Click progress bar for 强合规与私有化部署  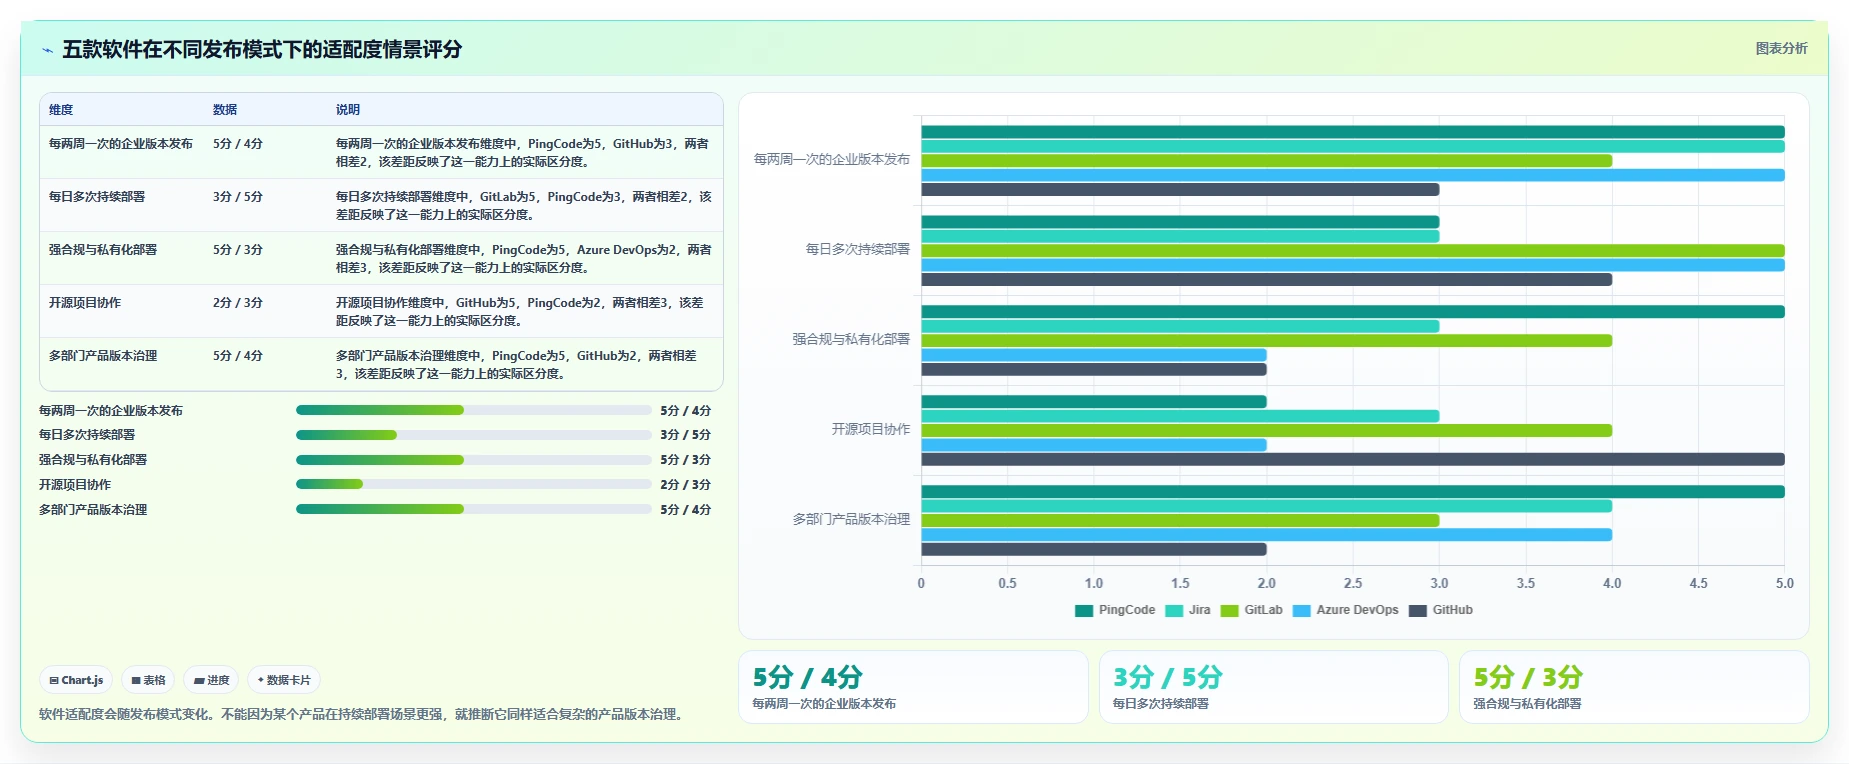(x=473, y=460)
